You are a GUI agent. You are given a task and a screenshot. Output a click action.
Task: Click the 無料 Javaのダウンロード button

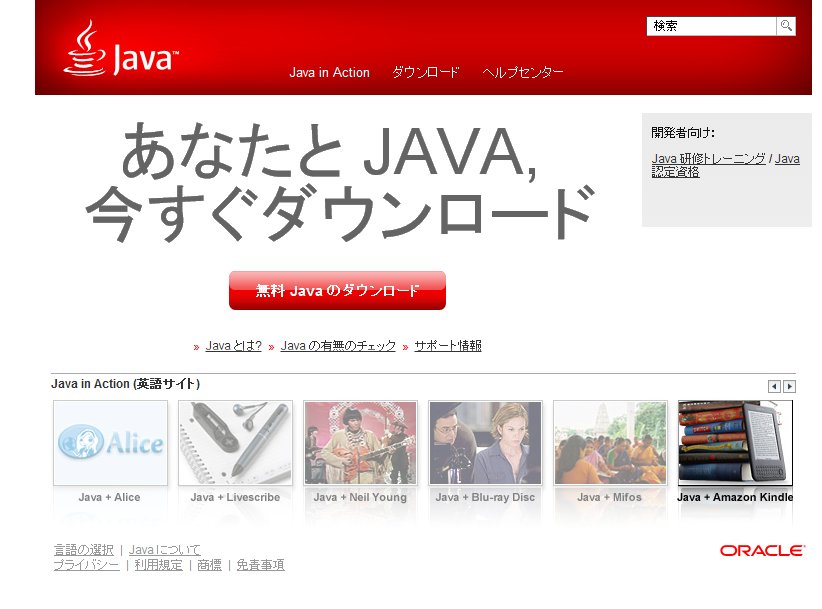336,290
